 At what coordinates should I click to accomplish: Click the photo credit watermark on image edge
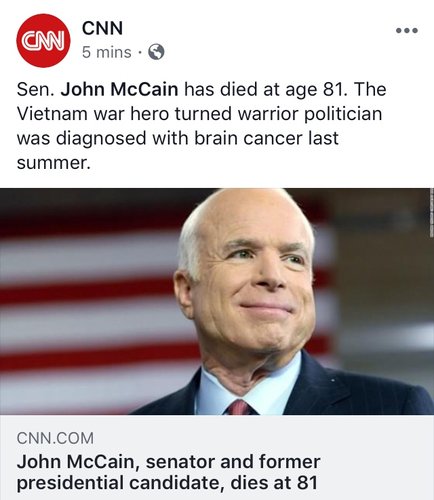pyautogui.click(x=432, y=213)
